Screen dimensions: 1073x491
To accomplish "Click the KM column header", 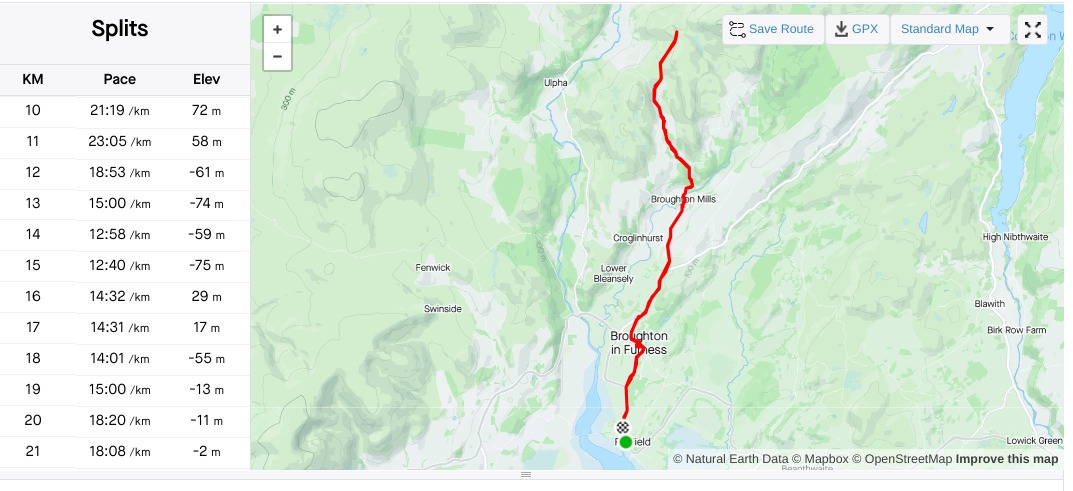I will (x=33, y=79).
